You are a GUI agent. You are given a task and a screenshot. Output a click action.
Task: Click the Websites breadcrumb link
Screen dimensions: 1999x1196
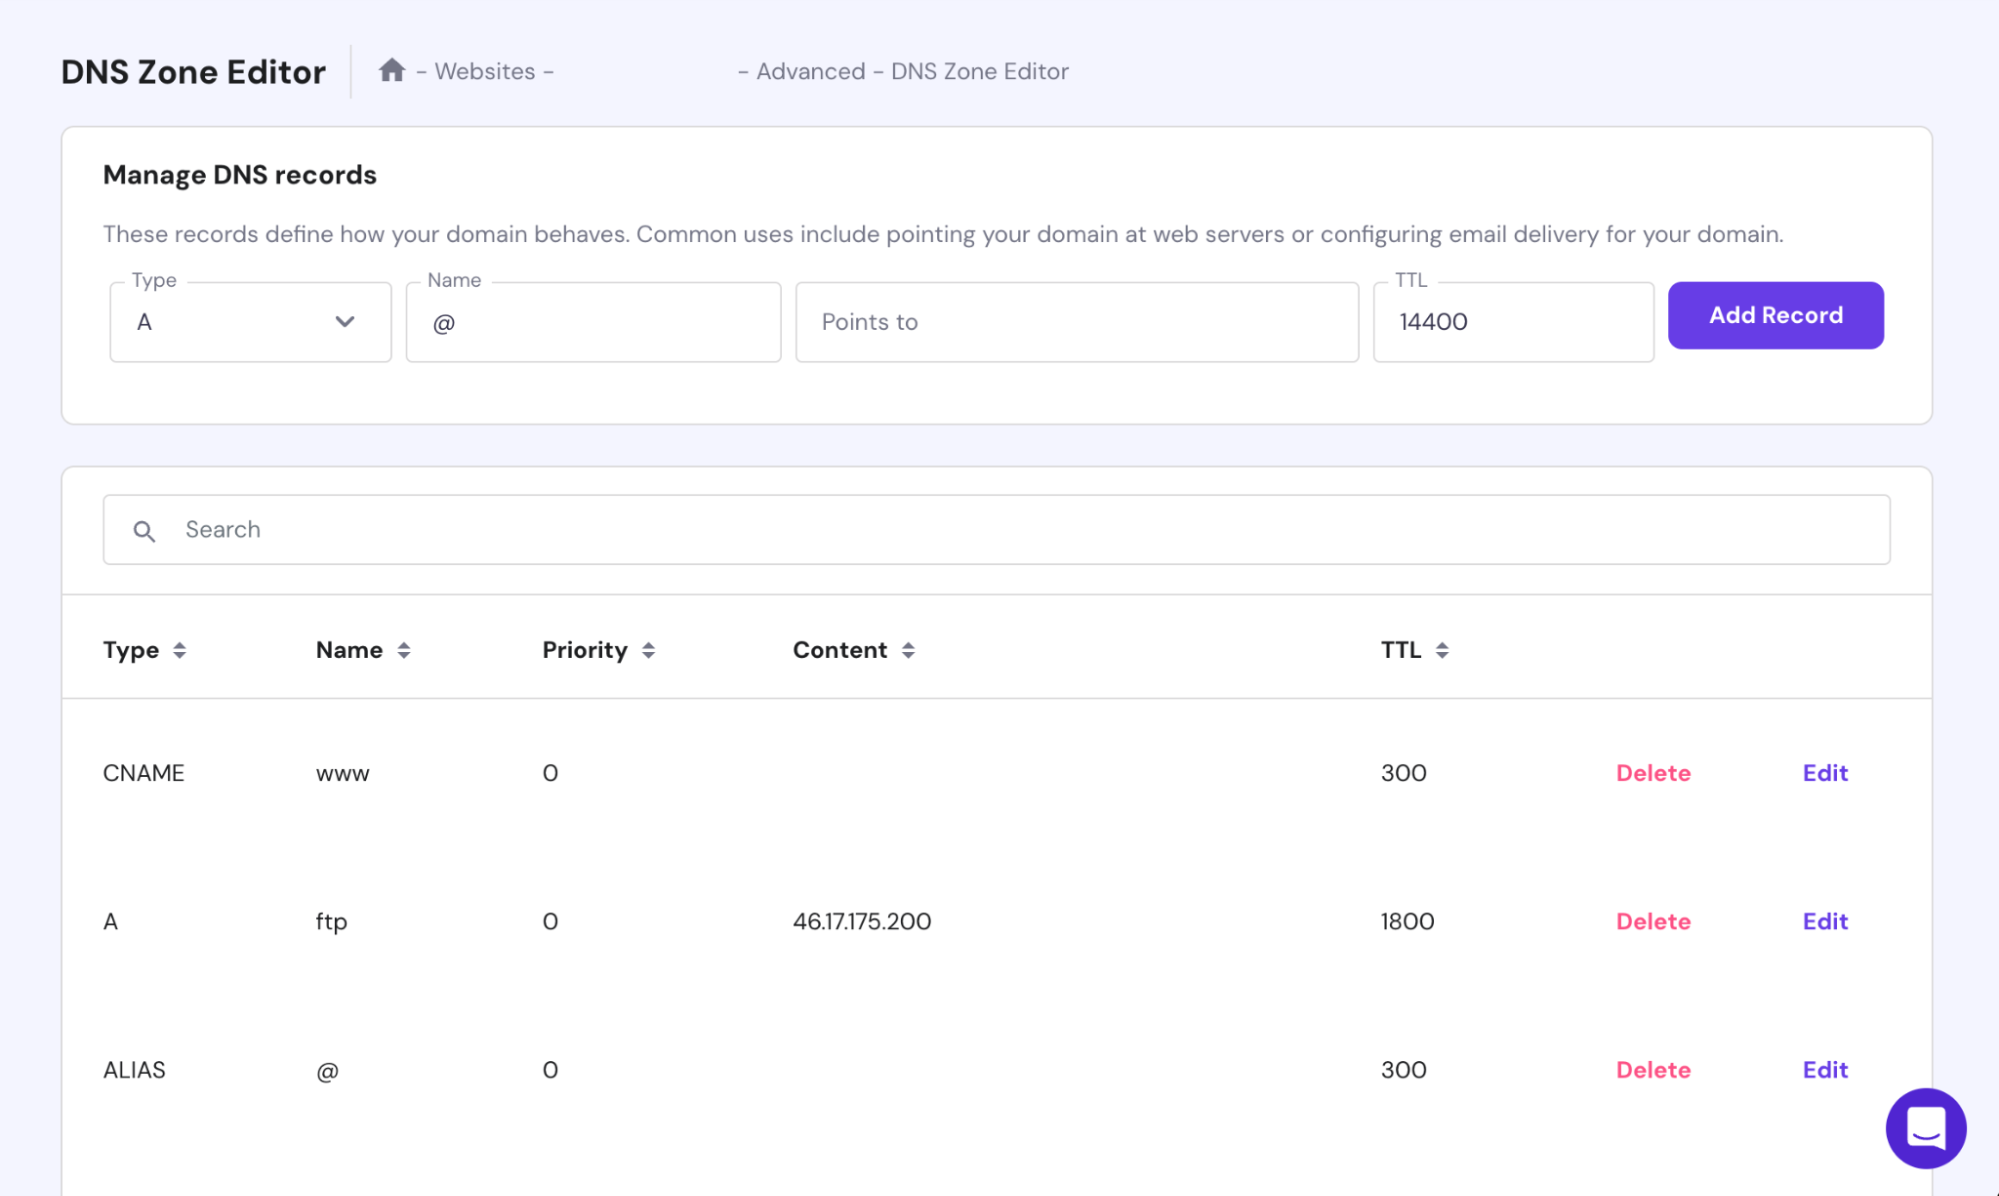click(x=484, y=71)
